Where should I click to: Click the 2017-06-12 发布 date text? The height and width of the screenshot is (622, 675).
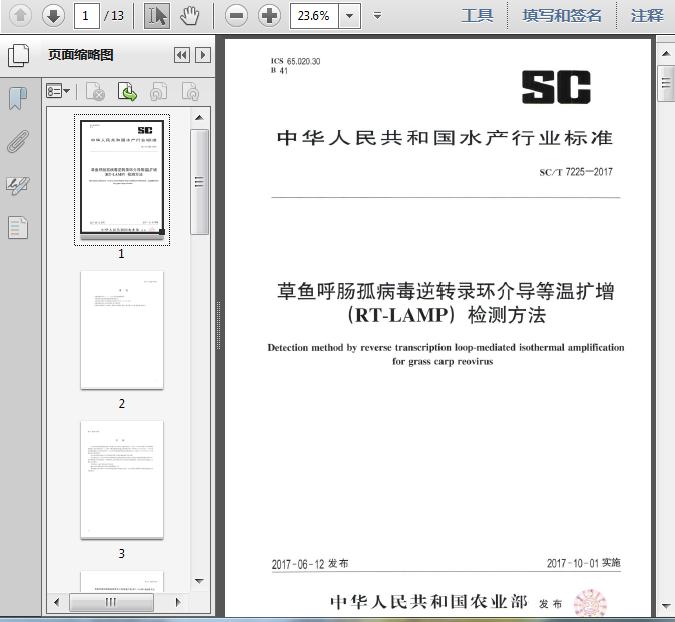(310, 564)
